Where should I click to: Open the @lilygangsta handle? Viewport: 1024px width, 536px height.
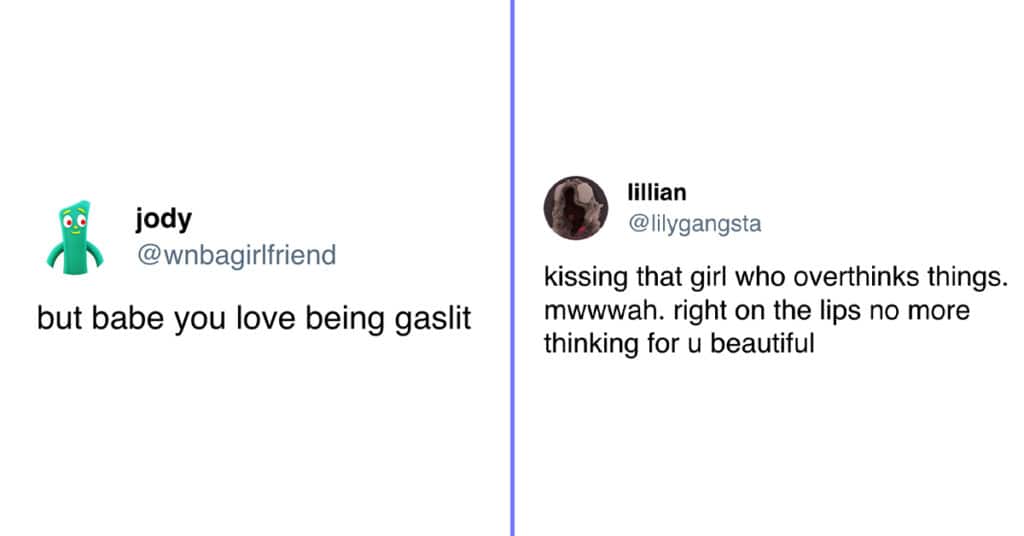point(695,223)
